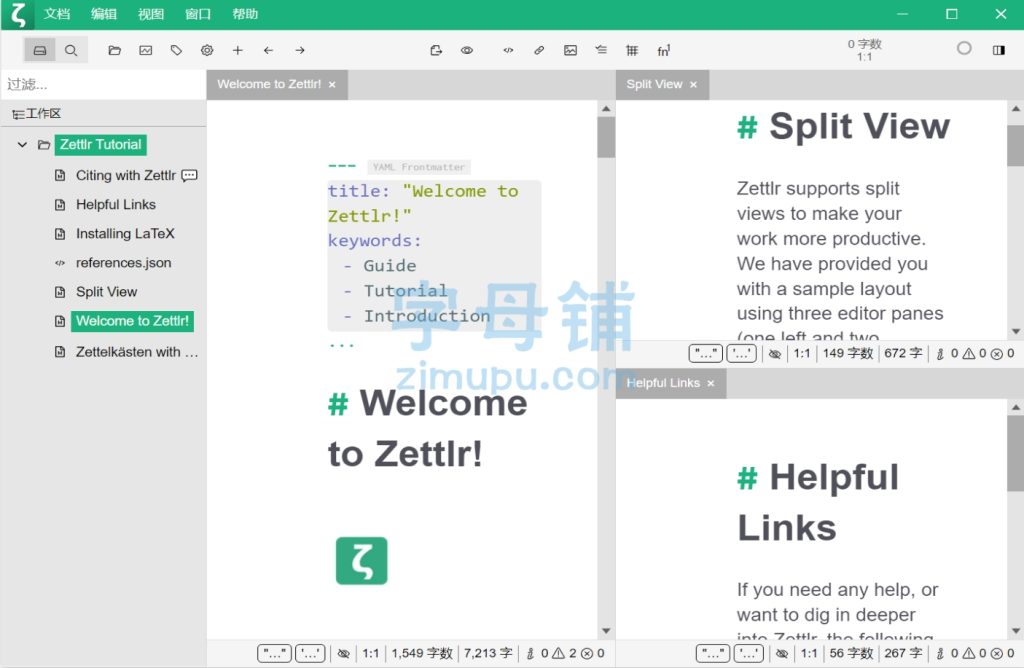The height and width of the screenshot is (668, 1024).
Task: Open Zettelkästen with file
Action: [x=136, y=351]
